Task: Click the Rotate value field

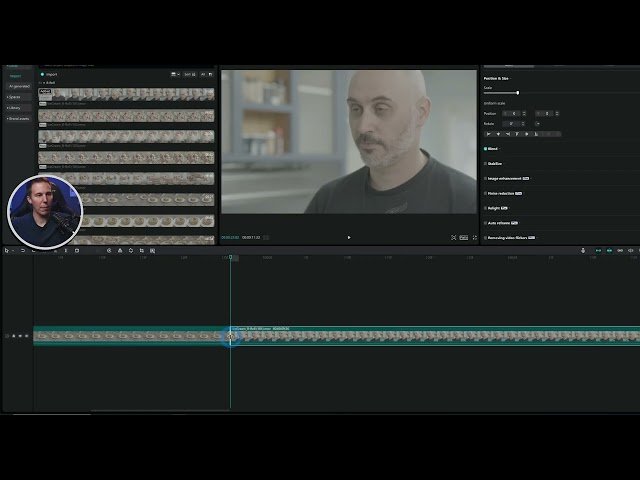Action: coord(511,124)
